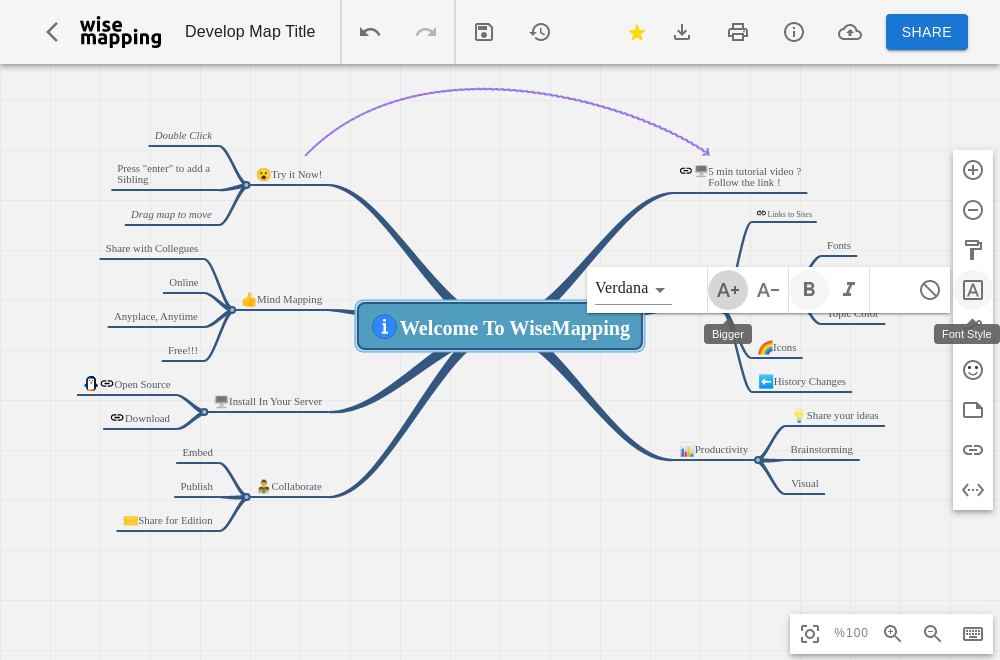The height and width of the screenshot is (660, 1000).
Task: Add a link to the topic
Action: pyautogui.click(x=973, y=450)
